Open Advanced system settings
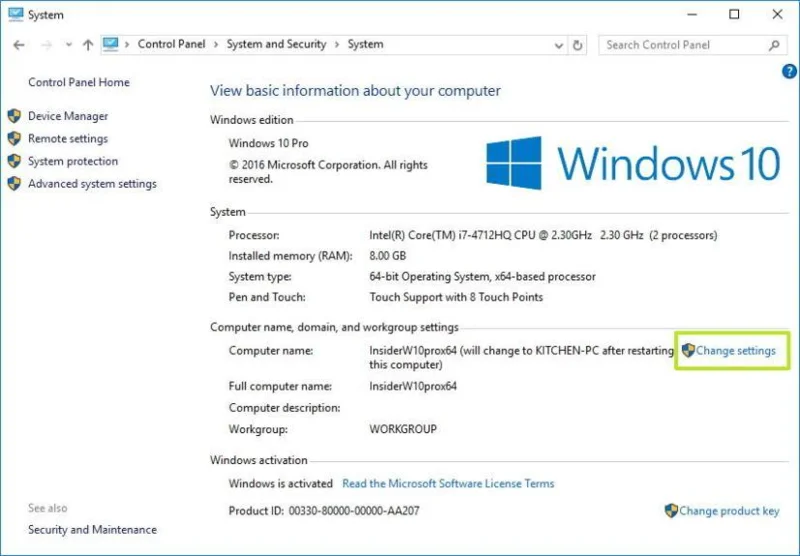Screen dimensions: 800x556 pos(92,184)
